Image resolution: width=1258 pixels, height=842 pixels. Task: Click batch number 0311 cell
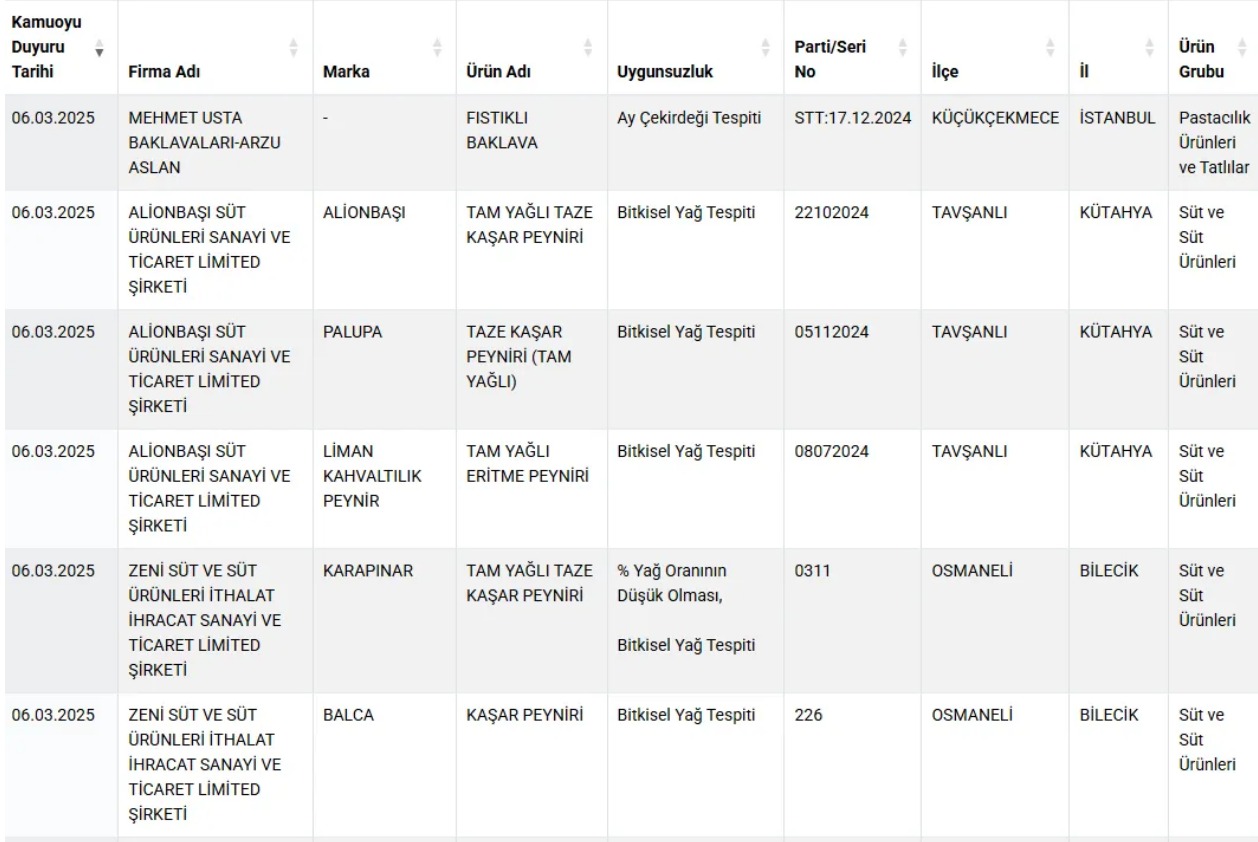pos(852,620)
